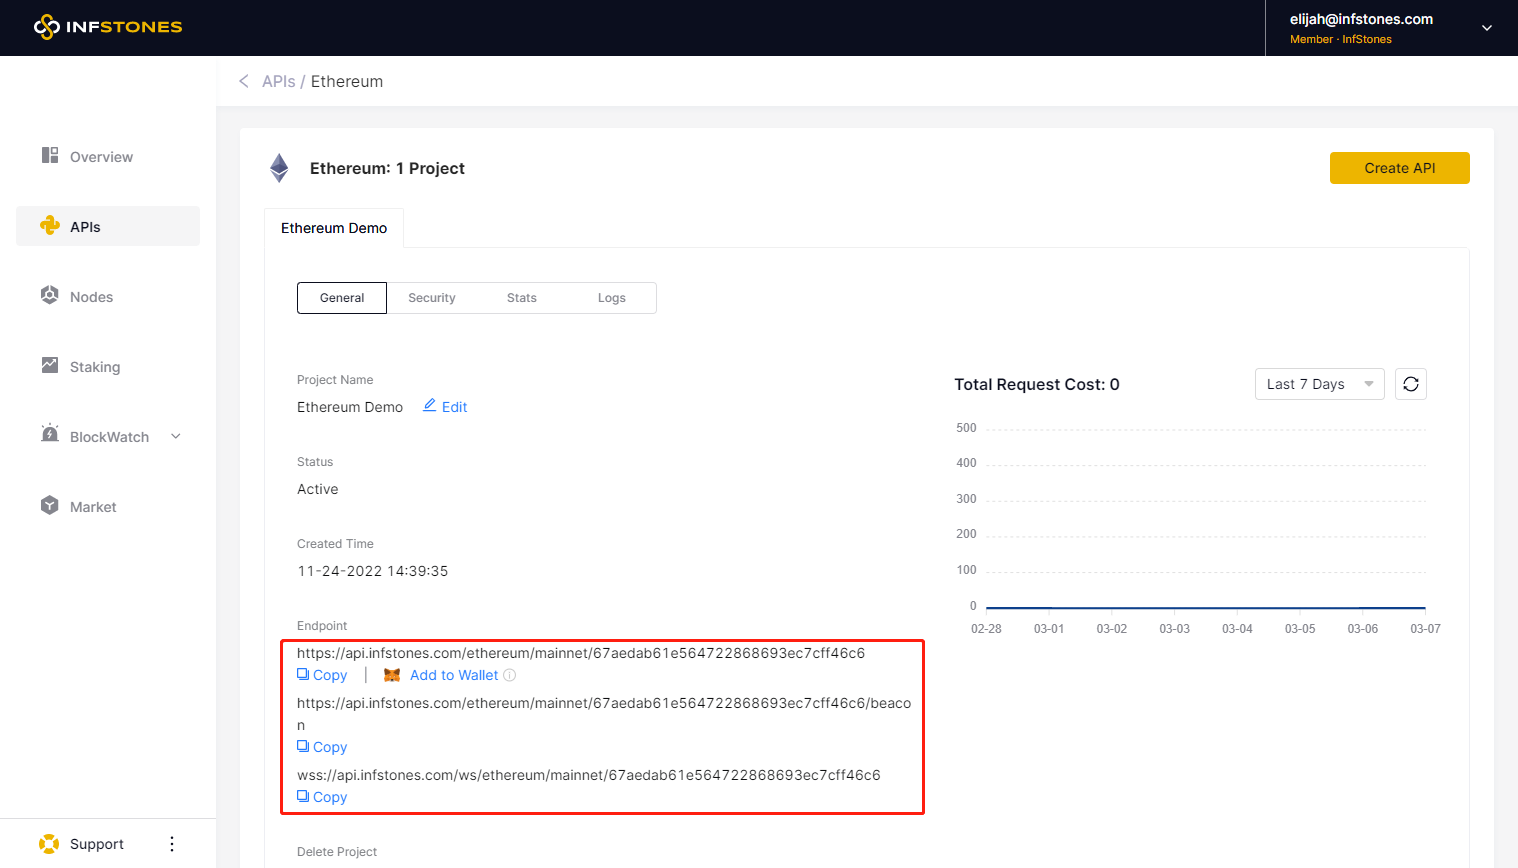Screen dimensions: 1518x868
Task: Open the Last 7 Days dropdown
Action: (1320, 384)
